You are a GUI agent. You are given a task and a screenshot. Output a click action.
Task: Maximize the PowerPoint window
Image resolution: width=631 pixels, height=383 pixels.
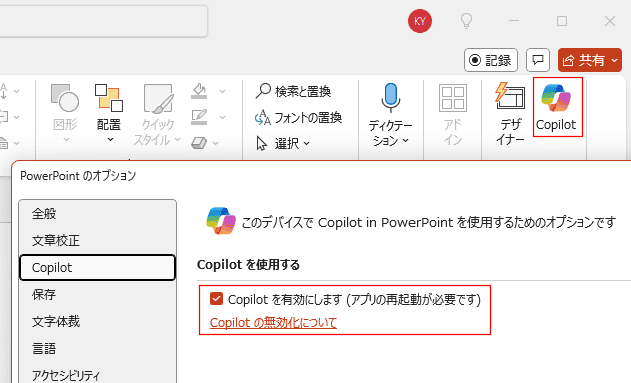[x=562, y=21]
